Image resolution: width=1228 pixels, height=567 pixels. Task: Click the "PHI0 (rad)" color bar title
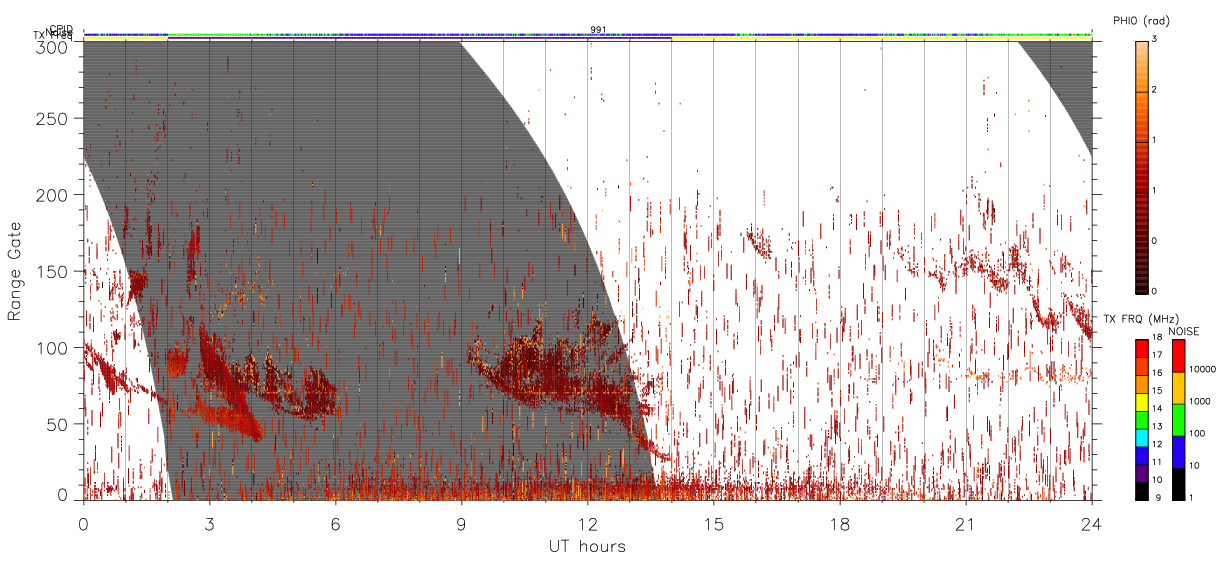pos(1142,20)
